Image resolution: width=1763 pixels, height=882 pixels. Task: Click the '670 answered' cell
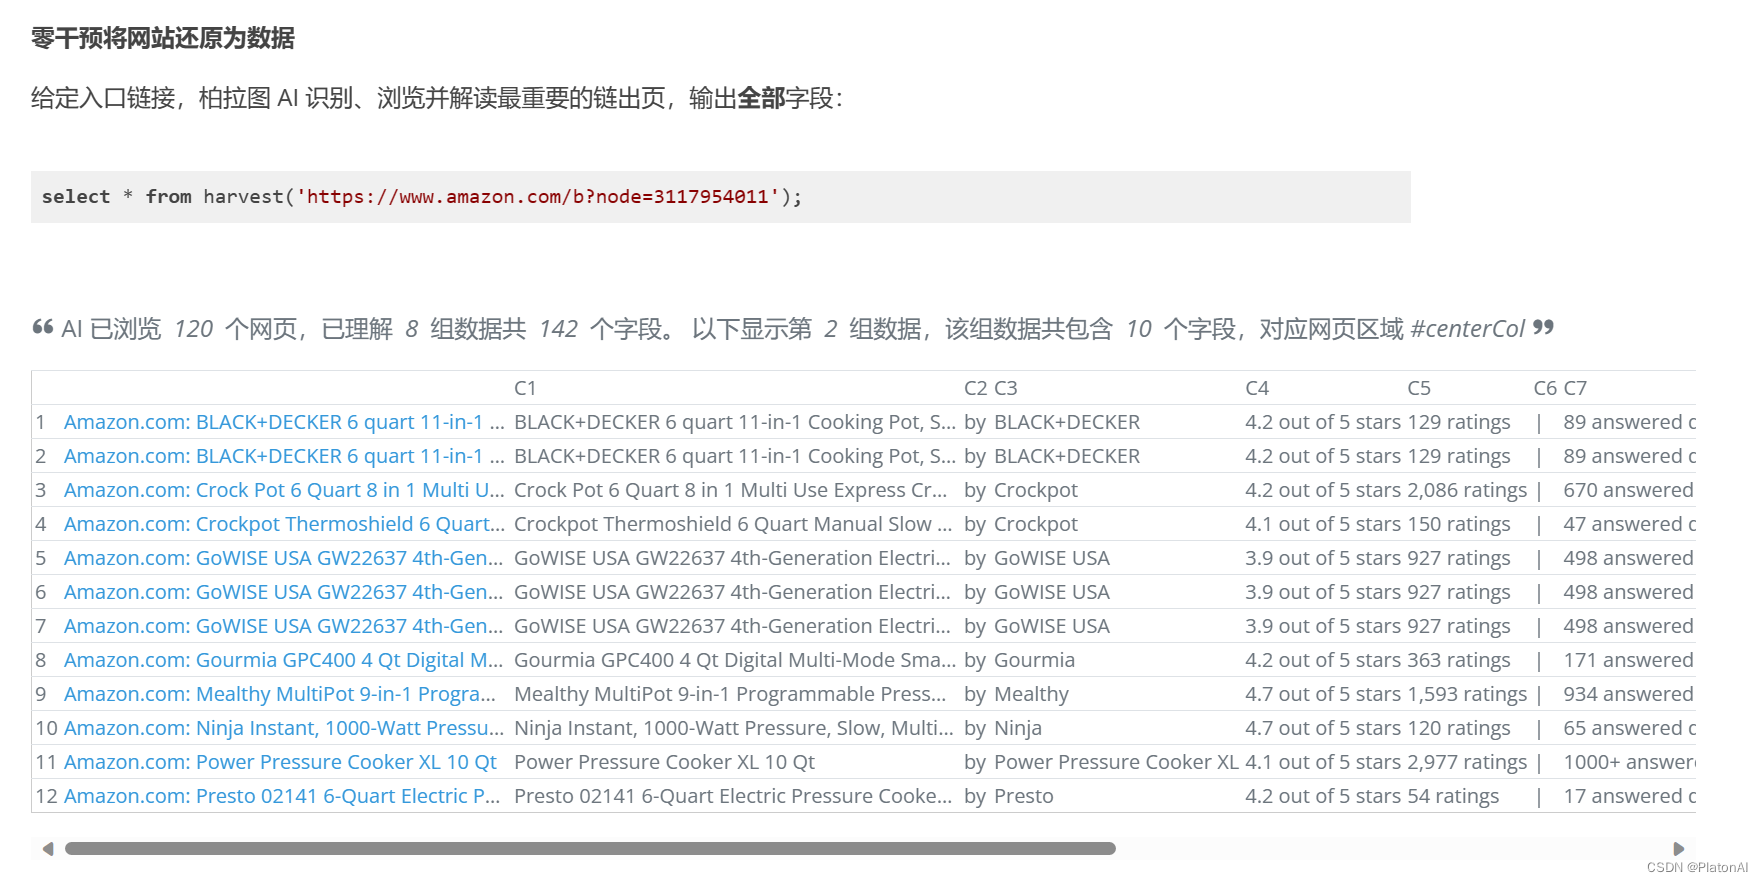(1628, 490)
